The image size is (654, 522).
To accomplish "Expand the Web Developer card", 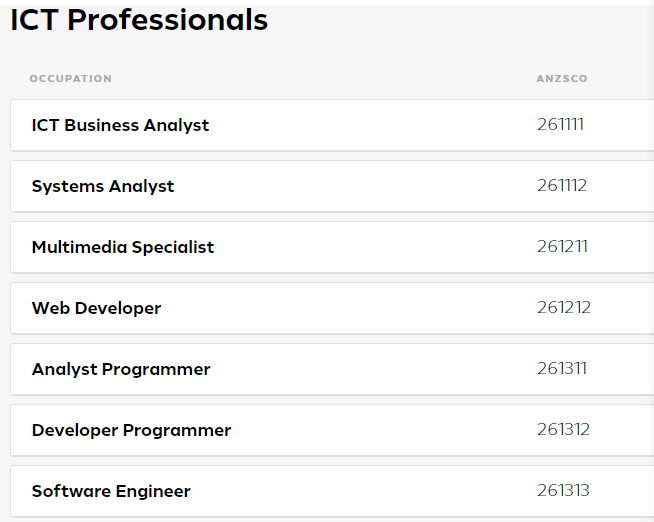I will tap(332, 308).
